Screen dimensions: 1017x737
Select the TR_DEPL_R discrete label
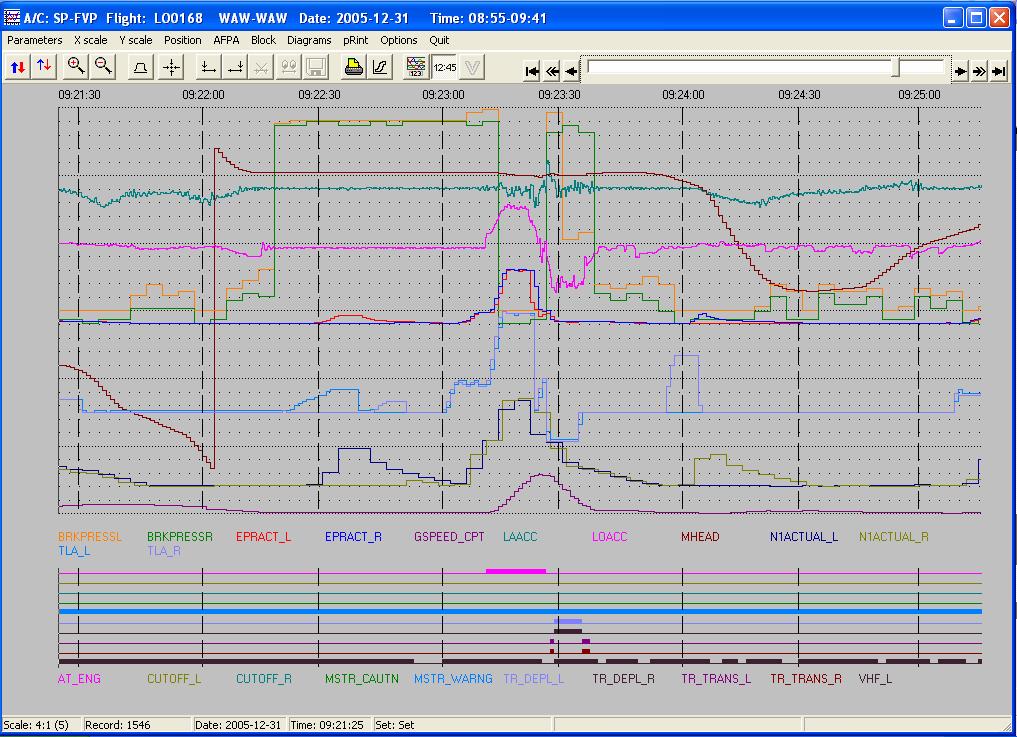pos(623,679)
